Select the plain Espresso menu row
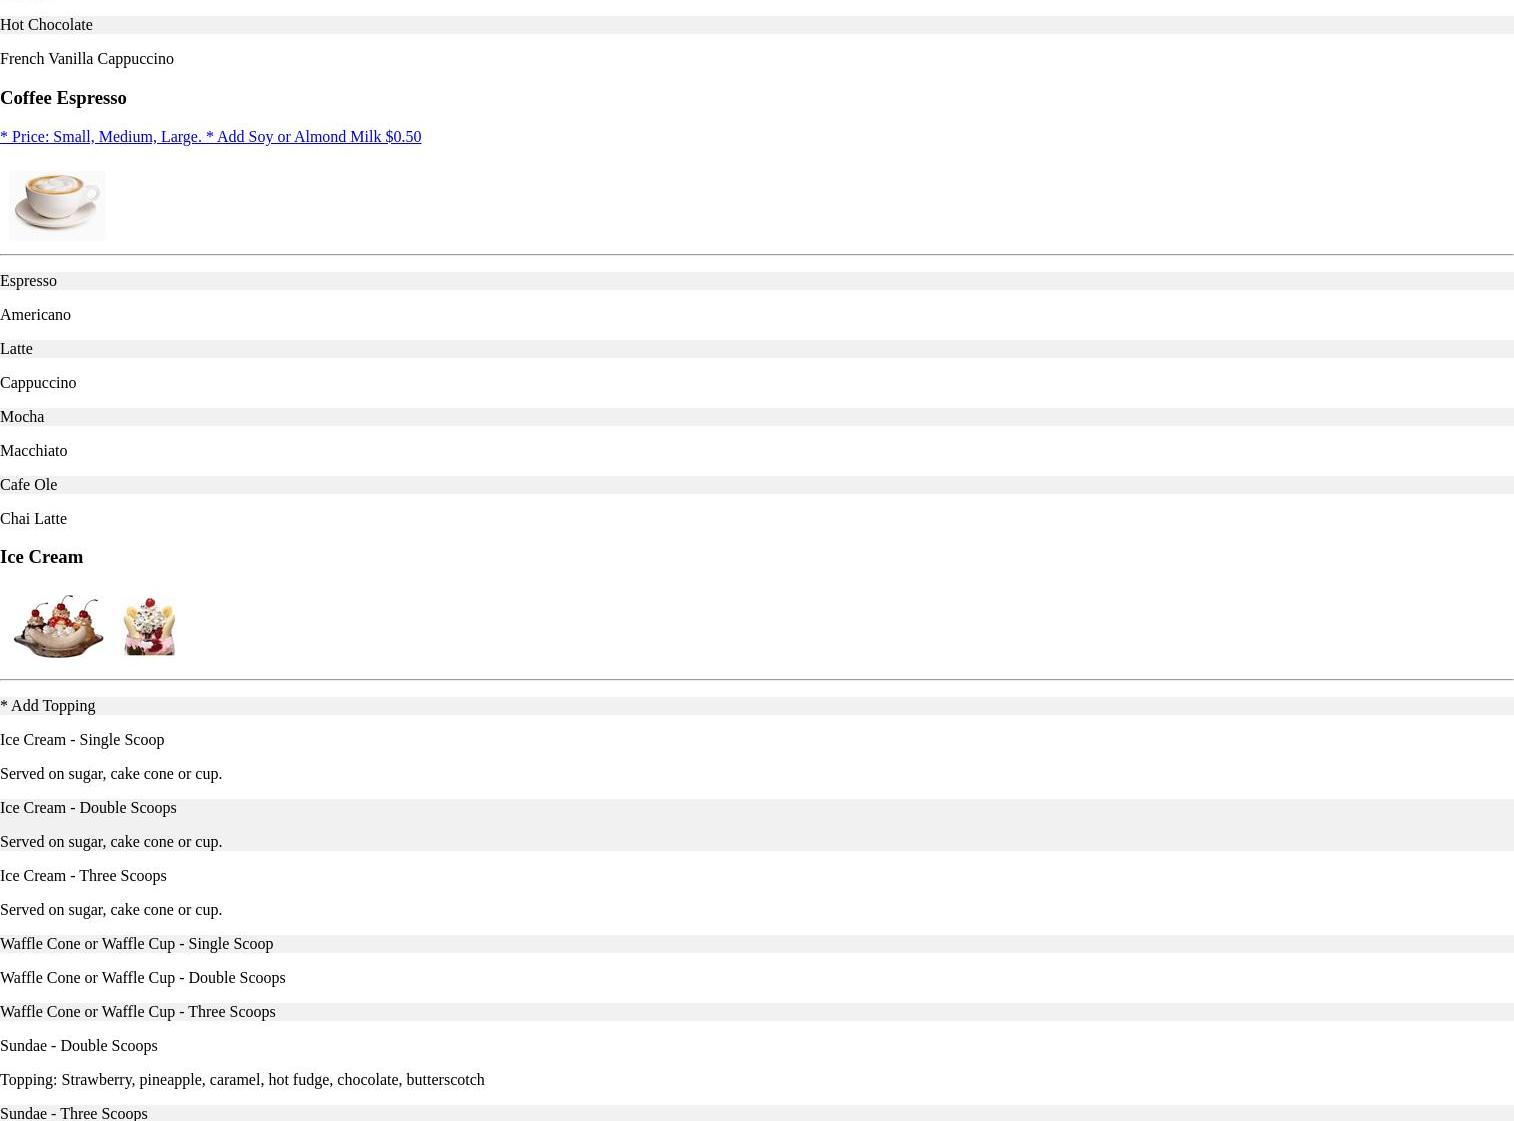 pyautogui.click(x=757, y=280)
